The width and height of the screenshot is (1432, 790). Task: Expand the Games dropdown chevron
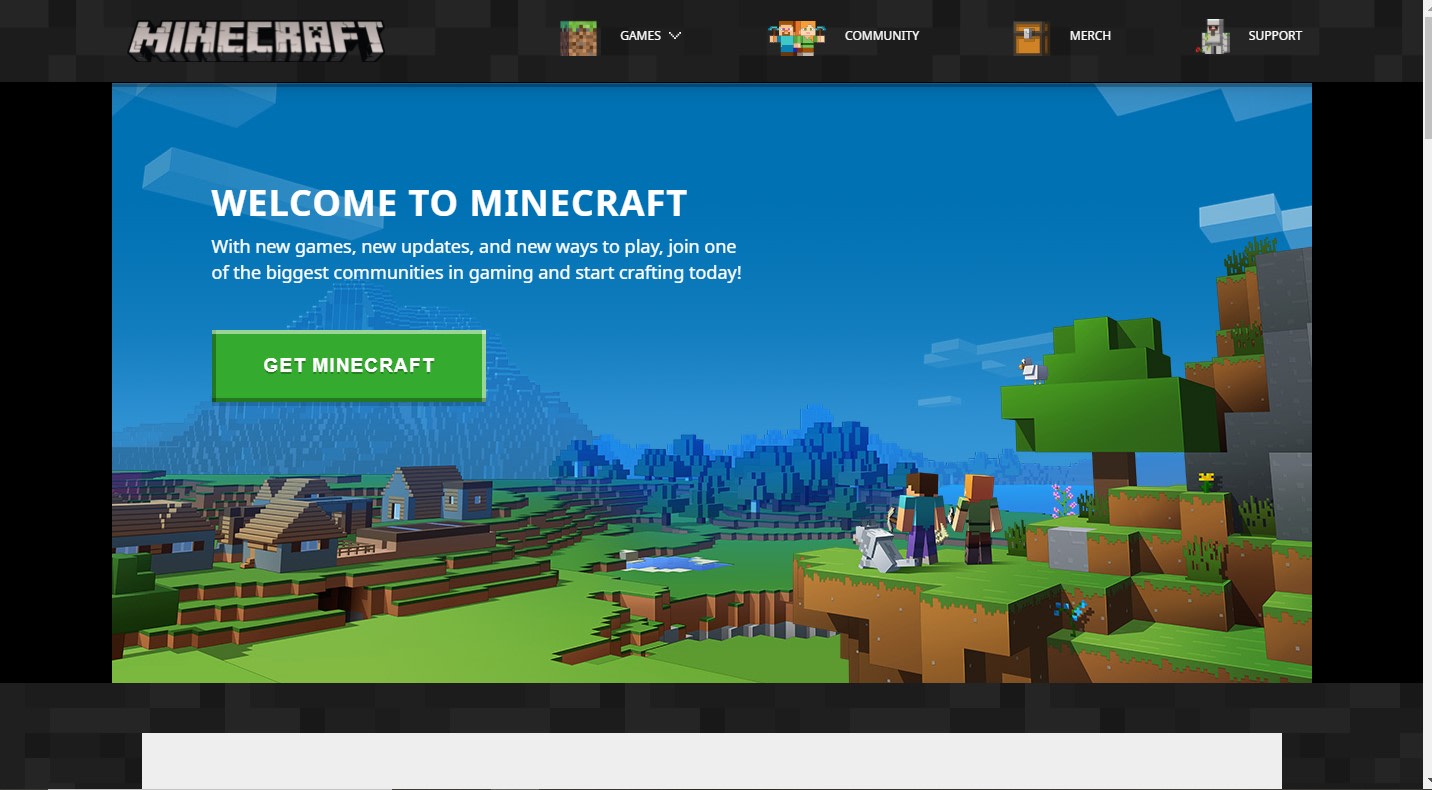click(x=675, y=35)
